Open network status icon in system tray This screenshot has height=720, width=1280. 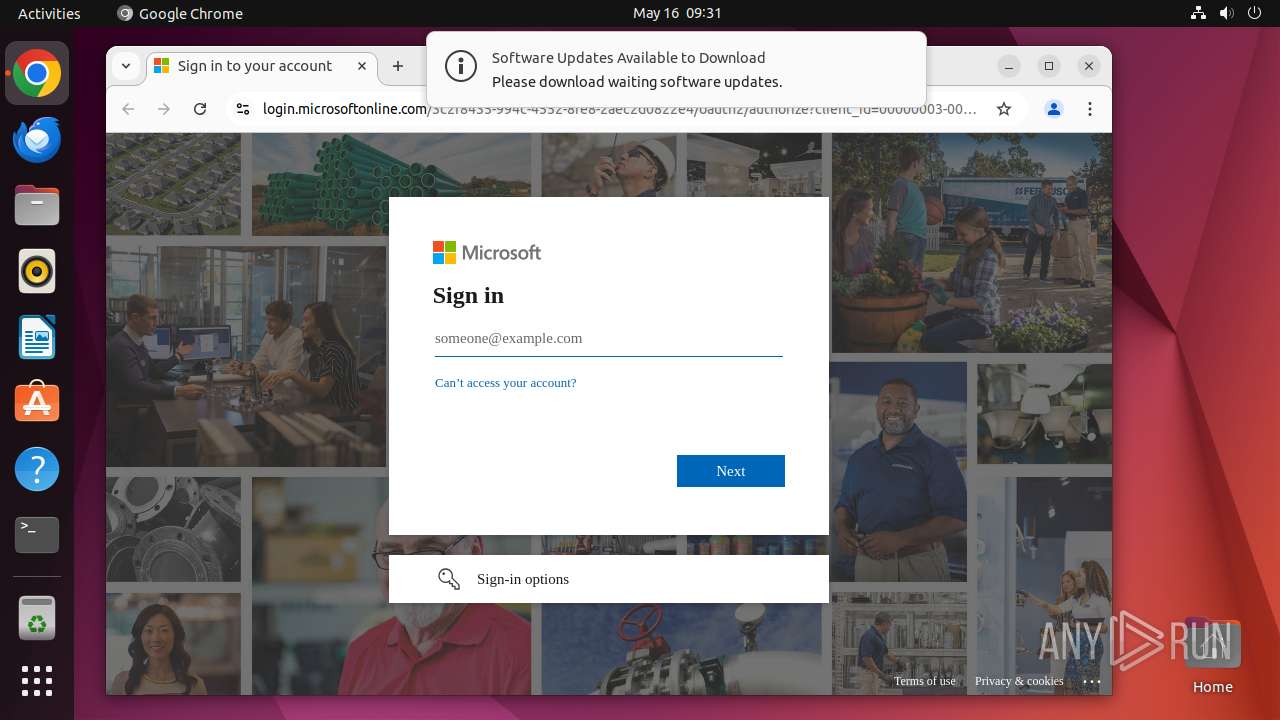coord(1198,13)
